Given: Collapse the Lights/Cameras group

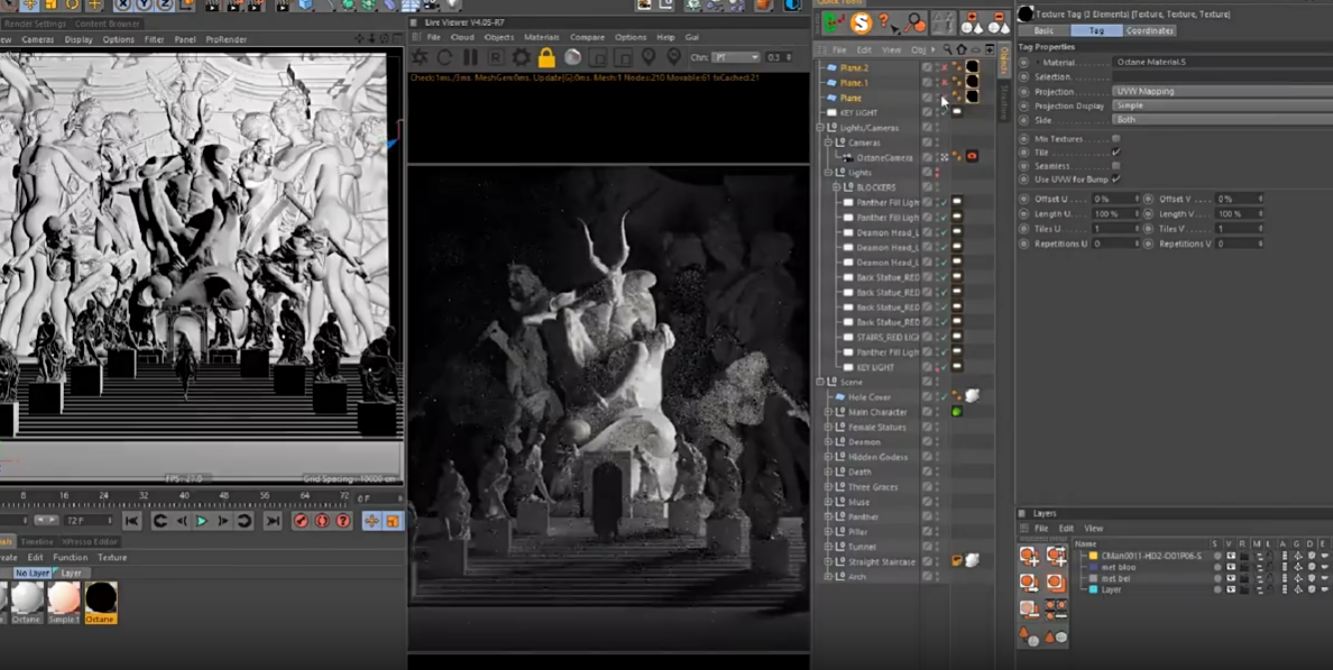Looking at the screenshot, I should coord(820,128).
